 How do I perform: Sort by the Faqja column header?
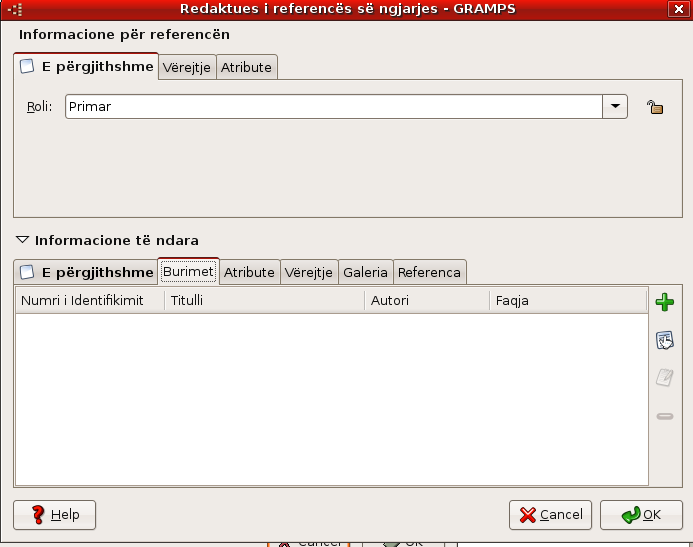tap(568, 300)
